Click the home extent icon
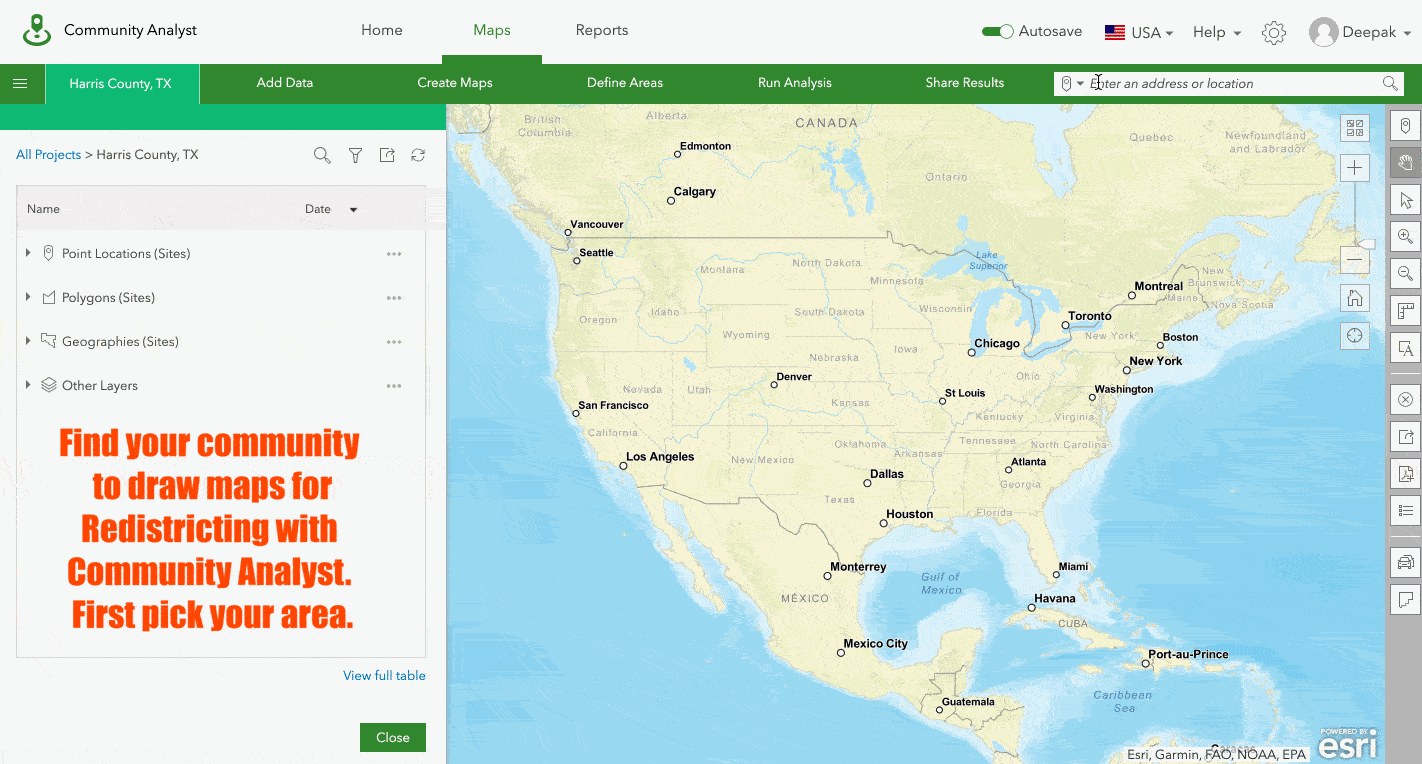 pos(1355,298)
